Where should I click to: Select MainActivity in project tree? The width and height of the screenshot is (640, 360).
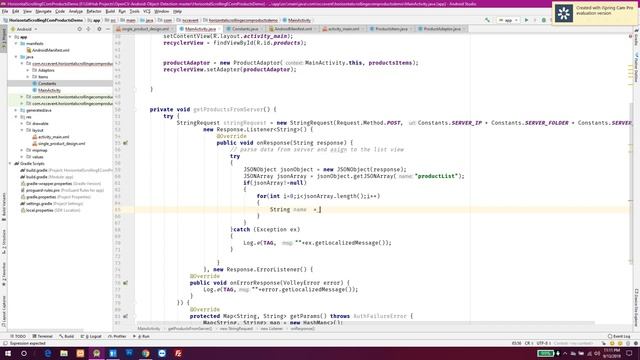coord(49,90)
